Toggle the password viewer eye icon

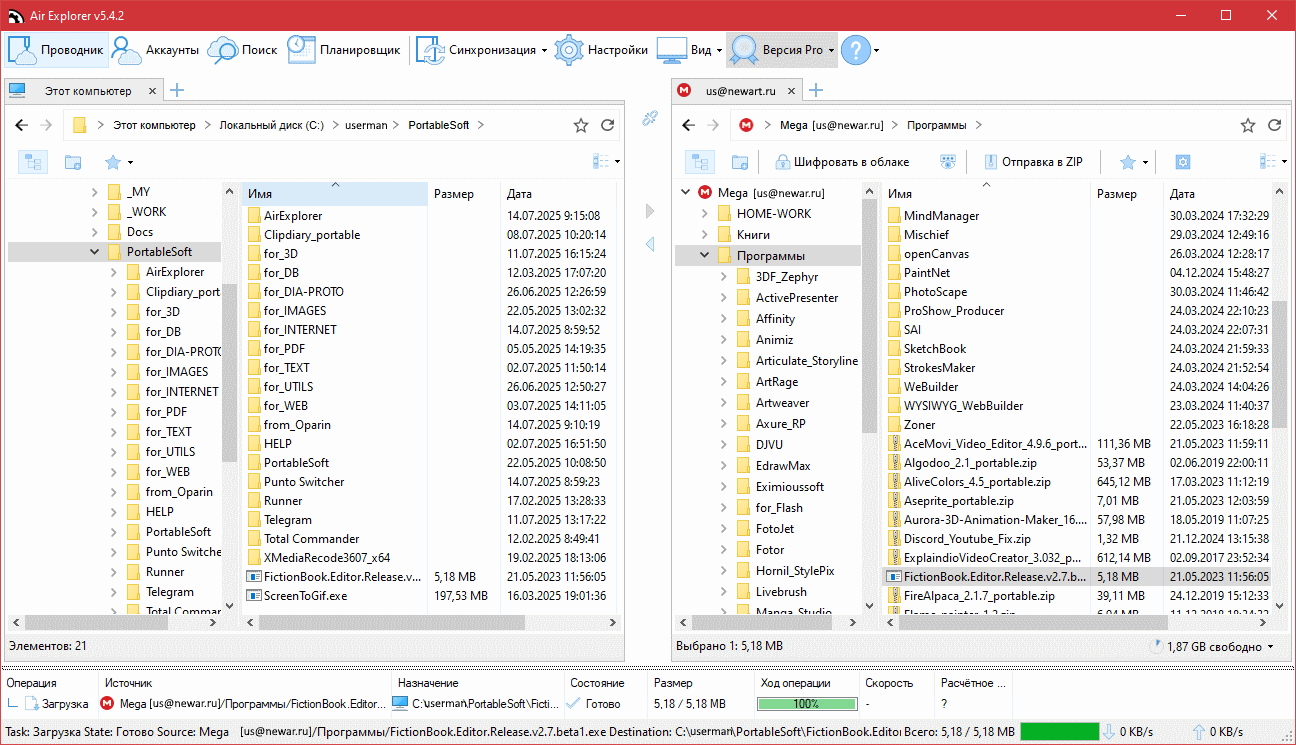[948, 162]
